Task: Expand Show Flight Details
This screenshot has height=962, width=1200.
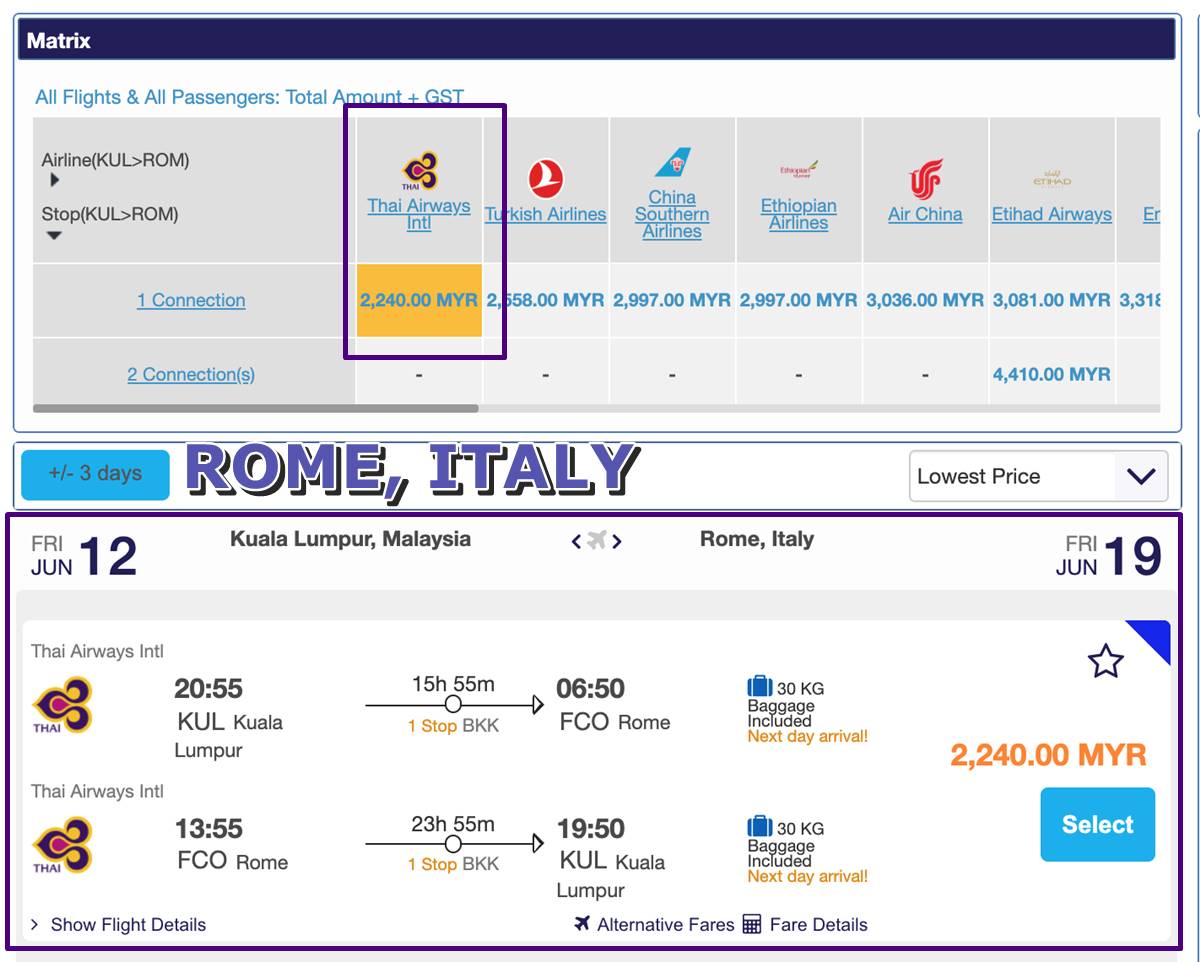Action: click(x=119, y=925)
